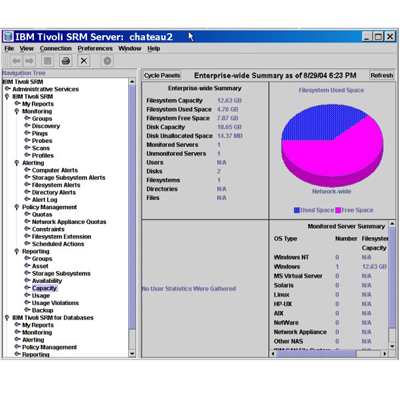This screenshot has height=400, width=400.
Task: Collapse the Policy Management node toggle
Action: point(17,207)
